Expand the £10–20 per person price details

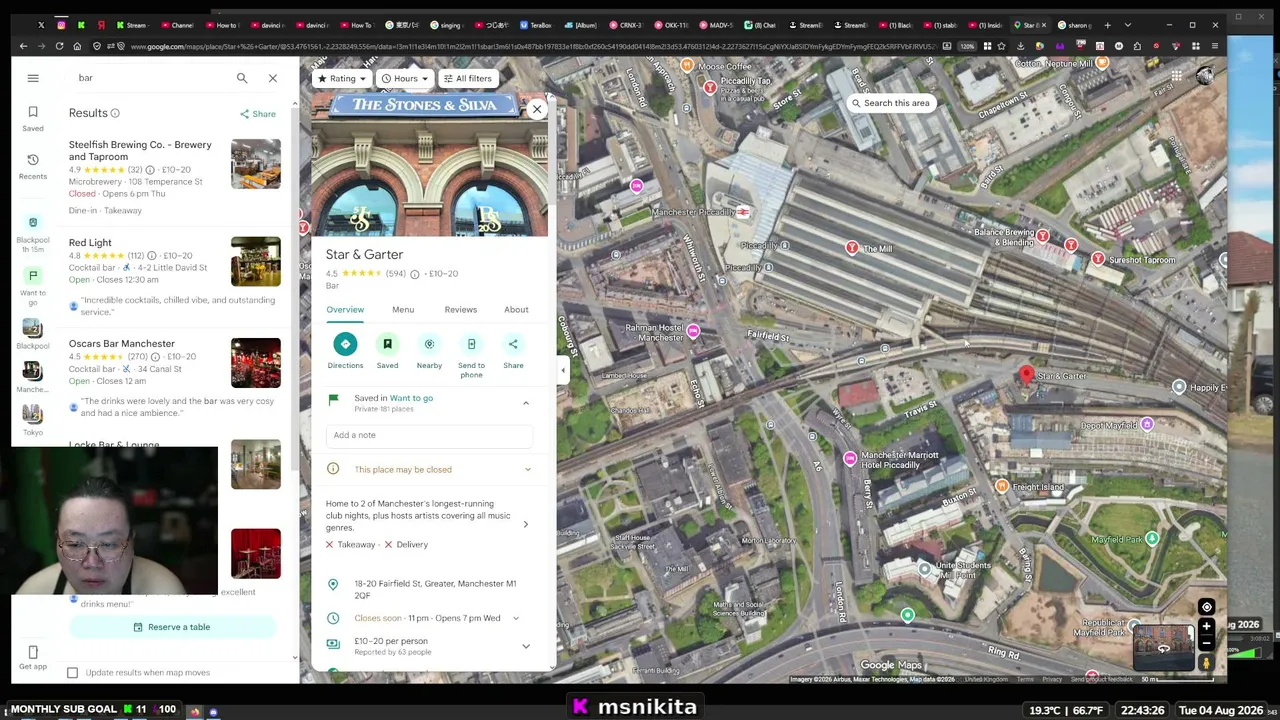(x=526, y=646)
